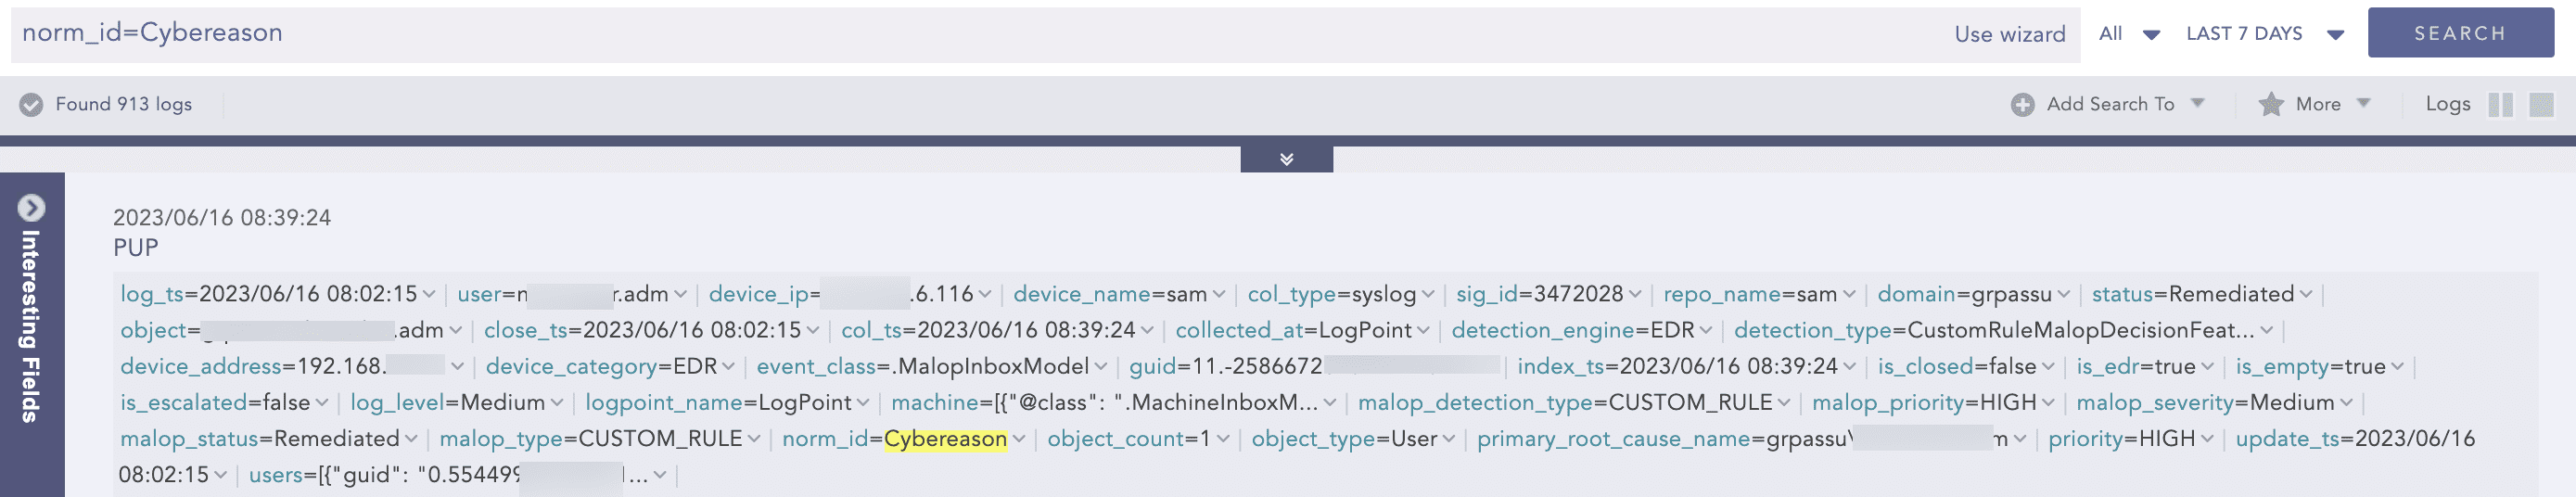This screenshot has height=497, width=2576.
Task: Click the device_name field name
Action: 1081,295
